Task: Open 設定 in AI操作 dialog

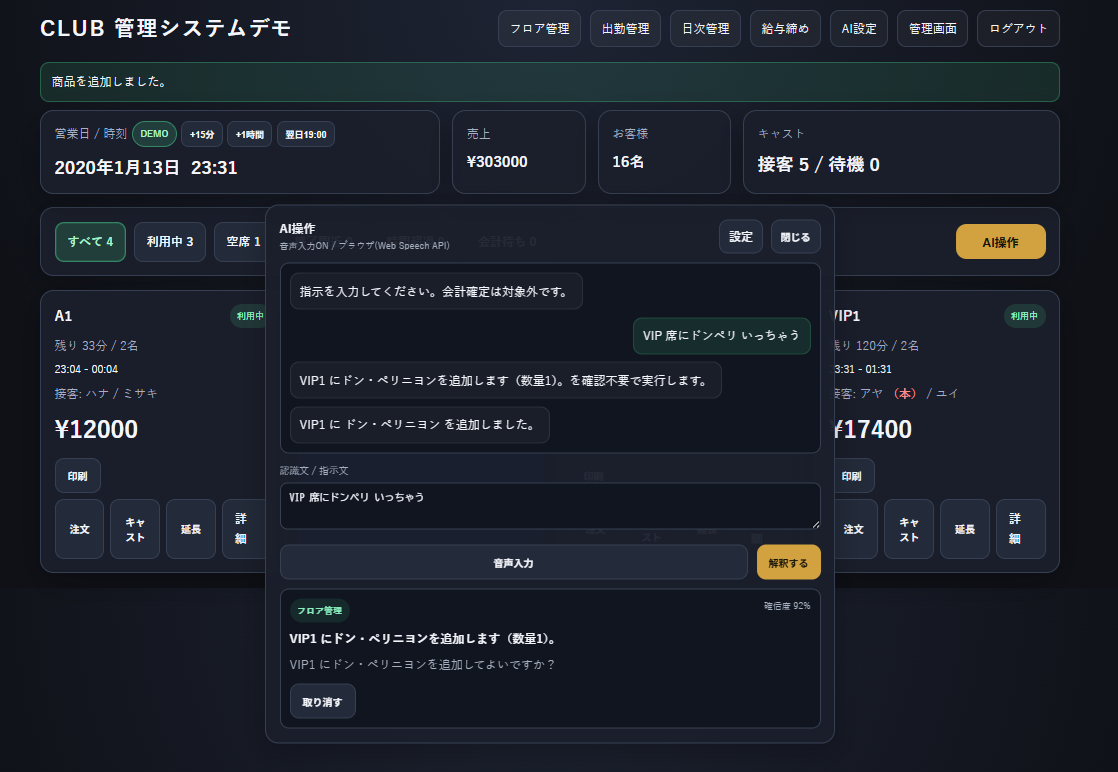Action: click(x=741, y=237)
